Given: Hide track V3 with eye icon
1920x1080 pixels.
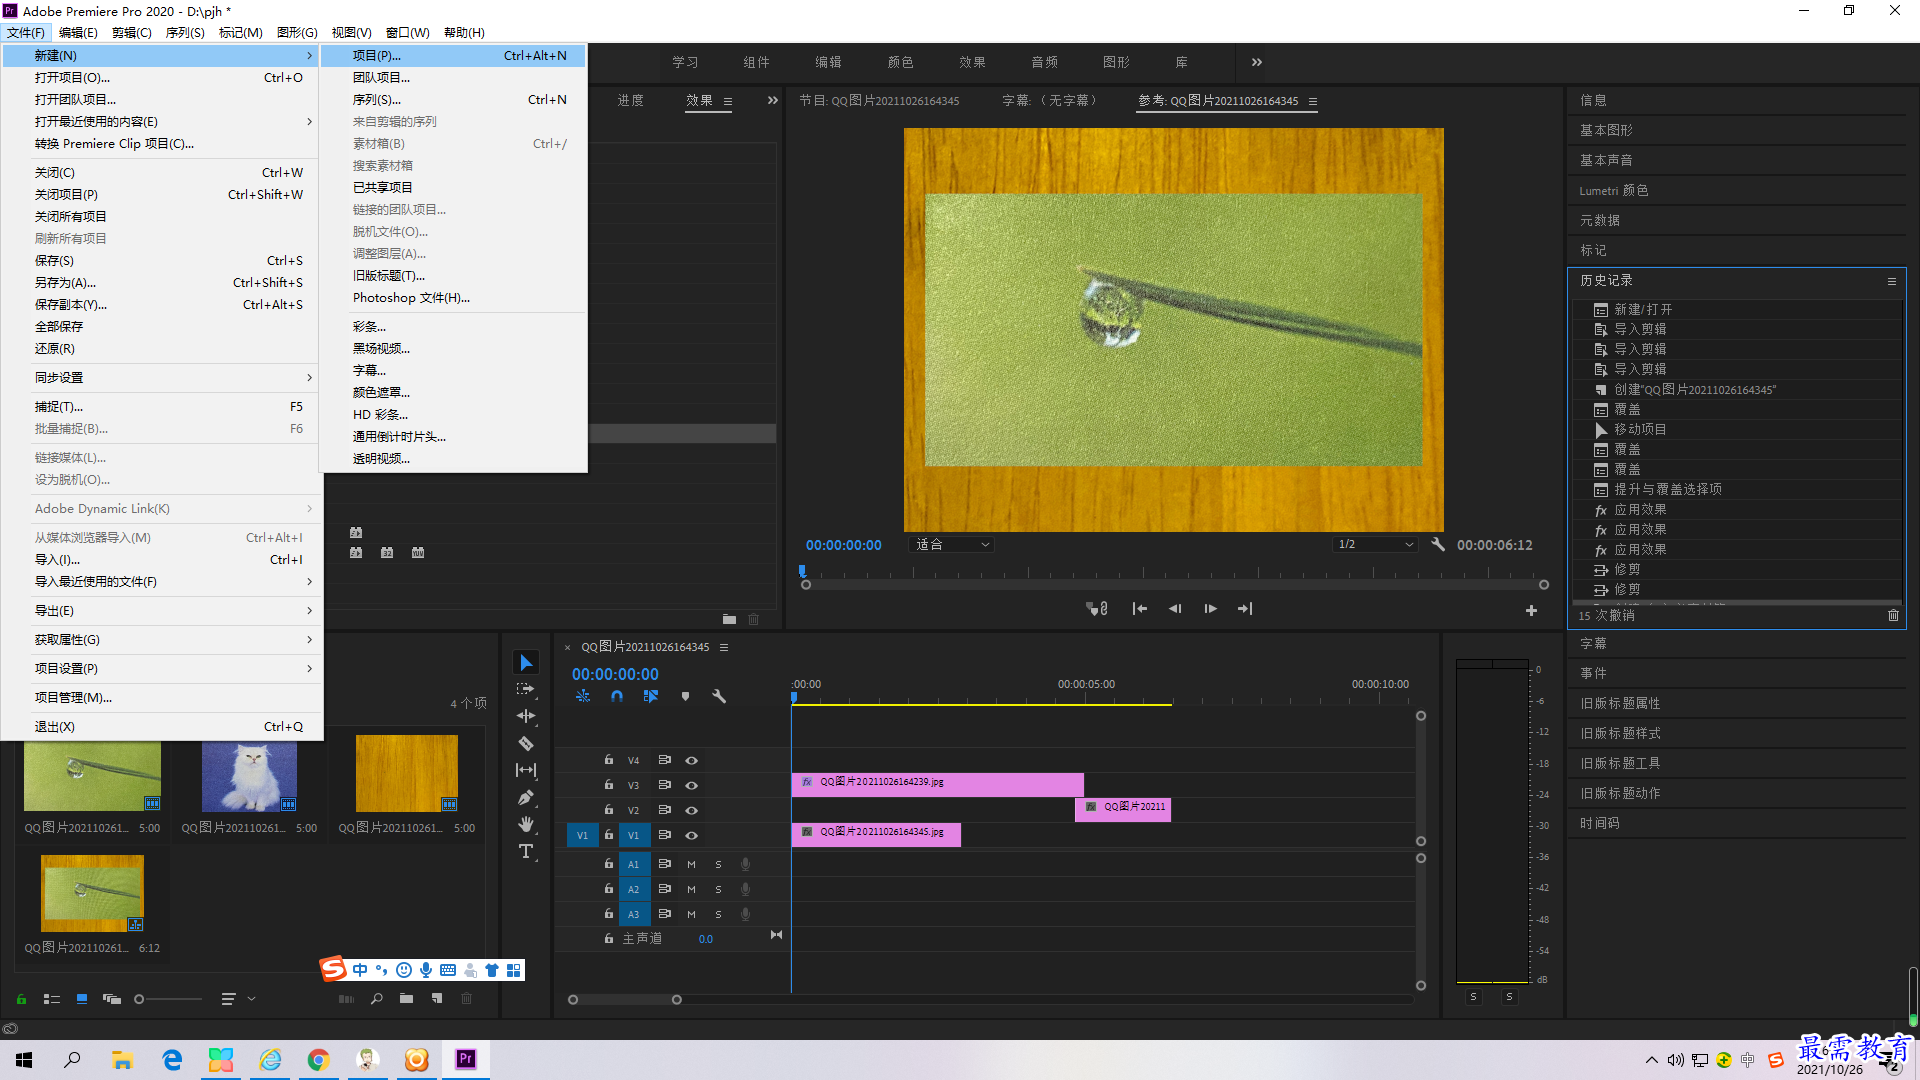Looking at the screenshot, I should point(691,785).
